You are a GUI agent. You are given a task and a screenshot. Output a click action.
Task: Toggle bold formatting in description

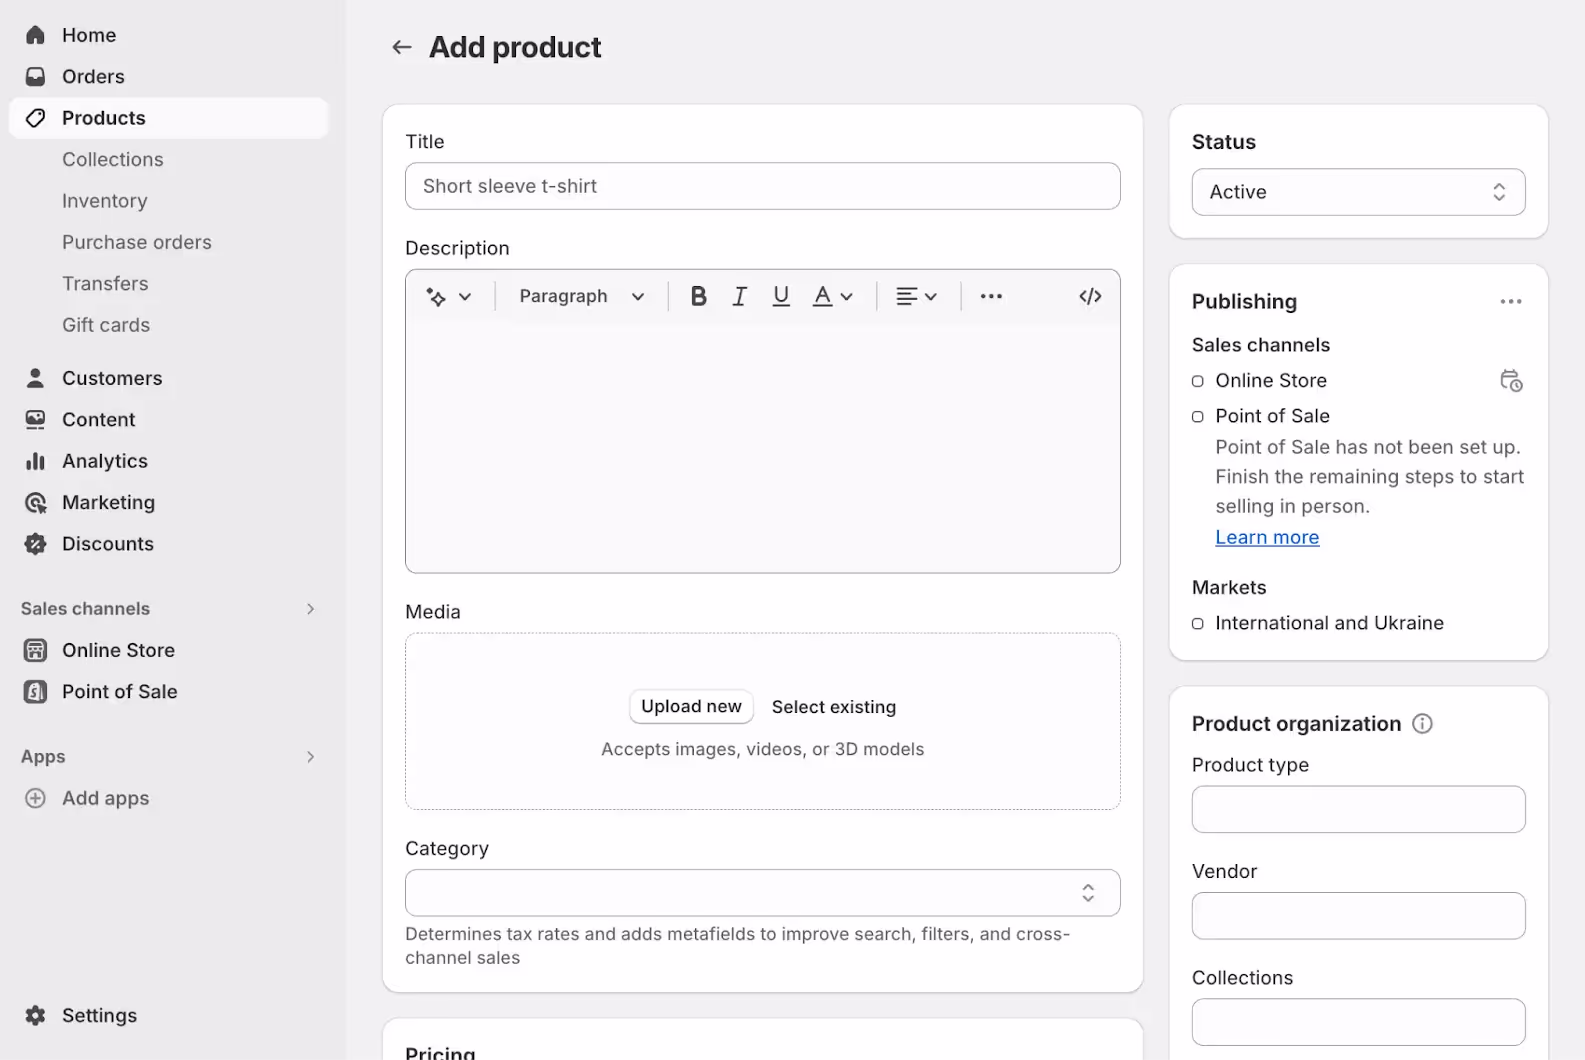pos(698,296)
